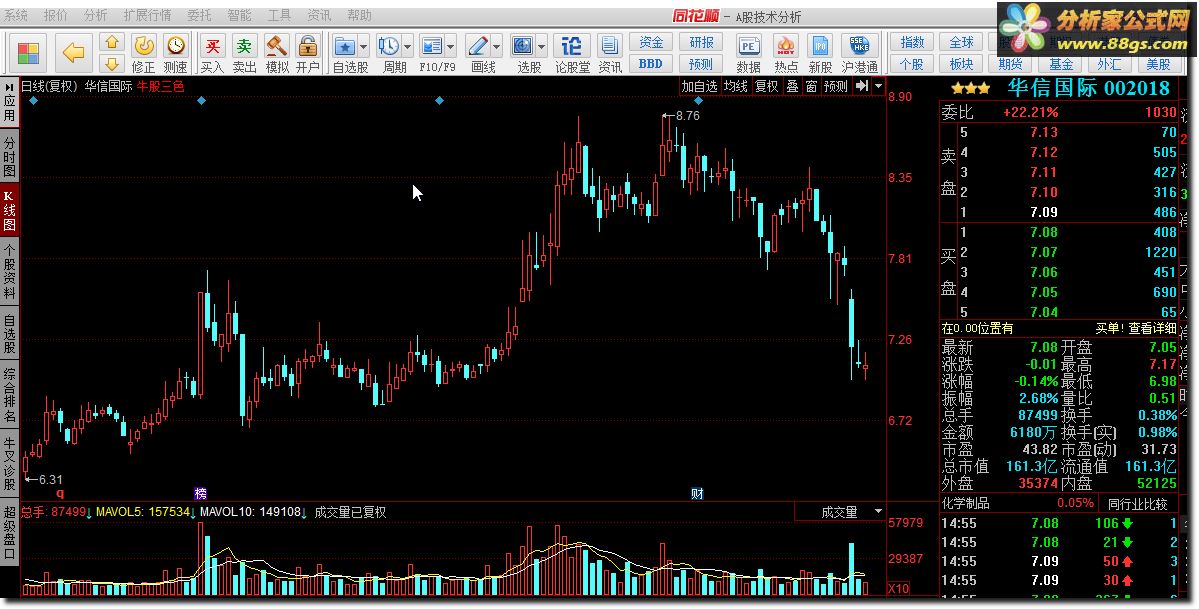
Task: Open the 论股堂 forum icon
Action: click(x=572, y=54)
